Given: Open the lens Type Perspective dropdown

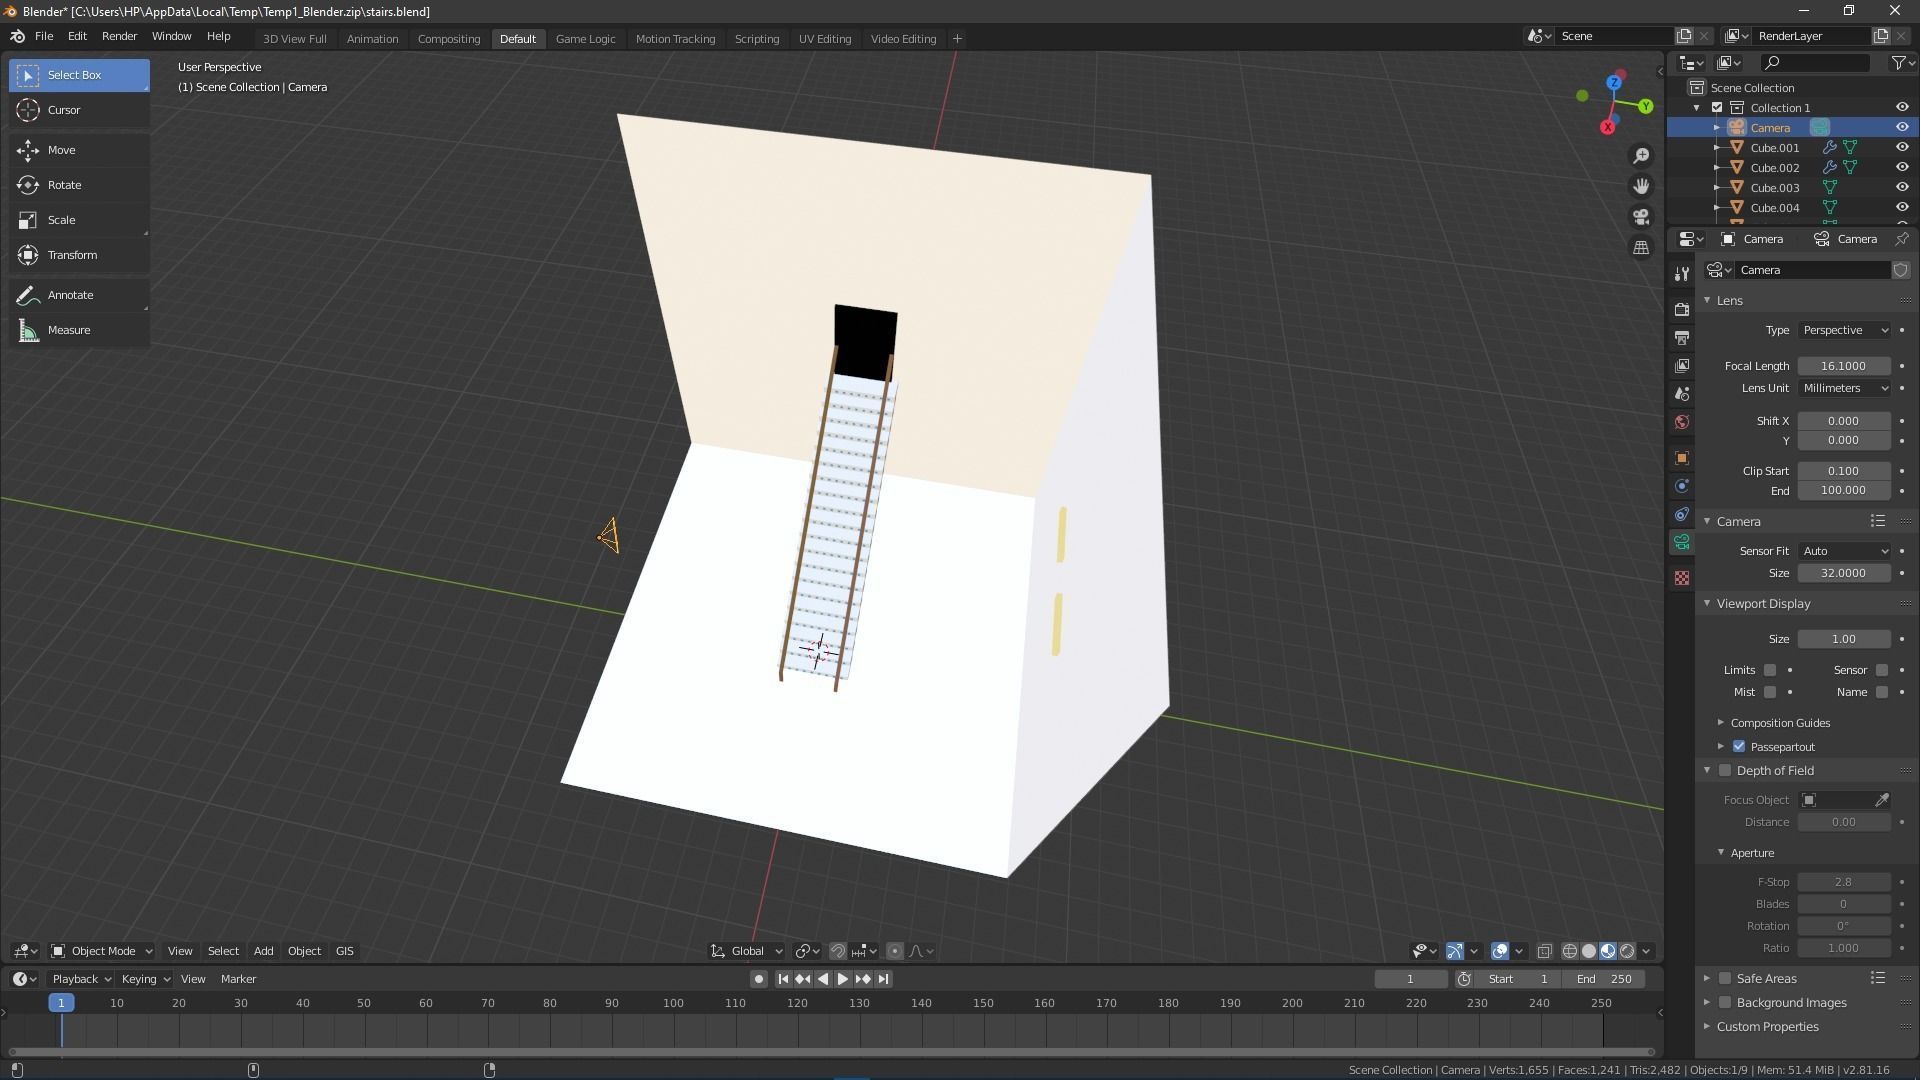Looking at the screenshot, I should (1844, 330).
